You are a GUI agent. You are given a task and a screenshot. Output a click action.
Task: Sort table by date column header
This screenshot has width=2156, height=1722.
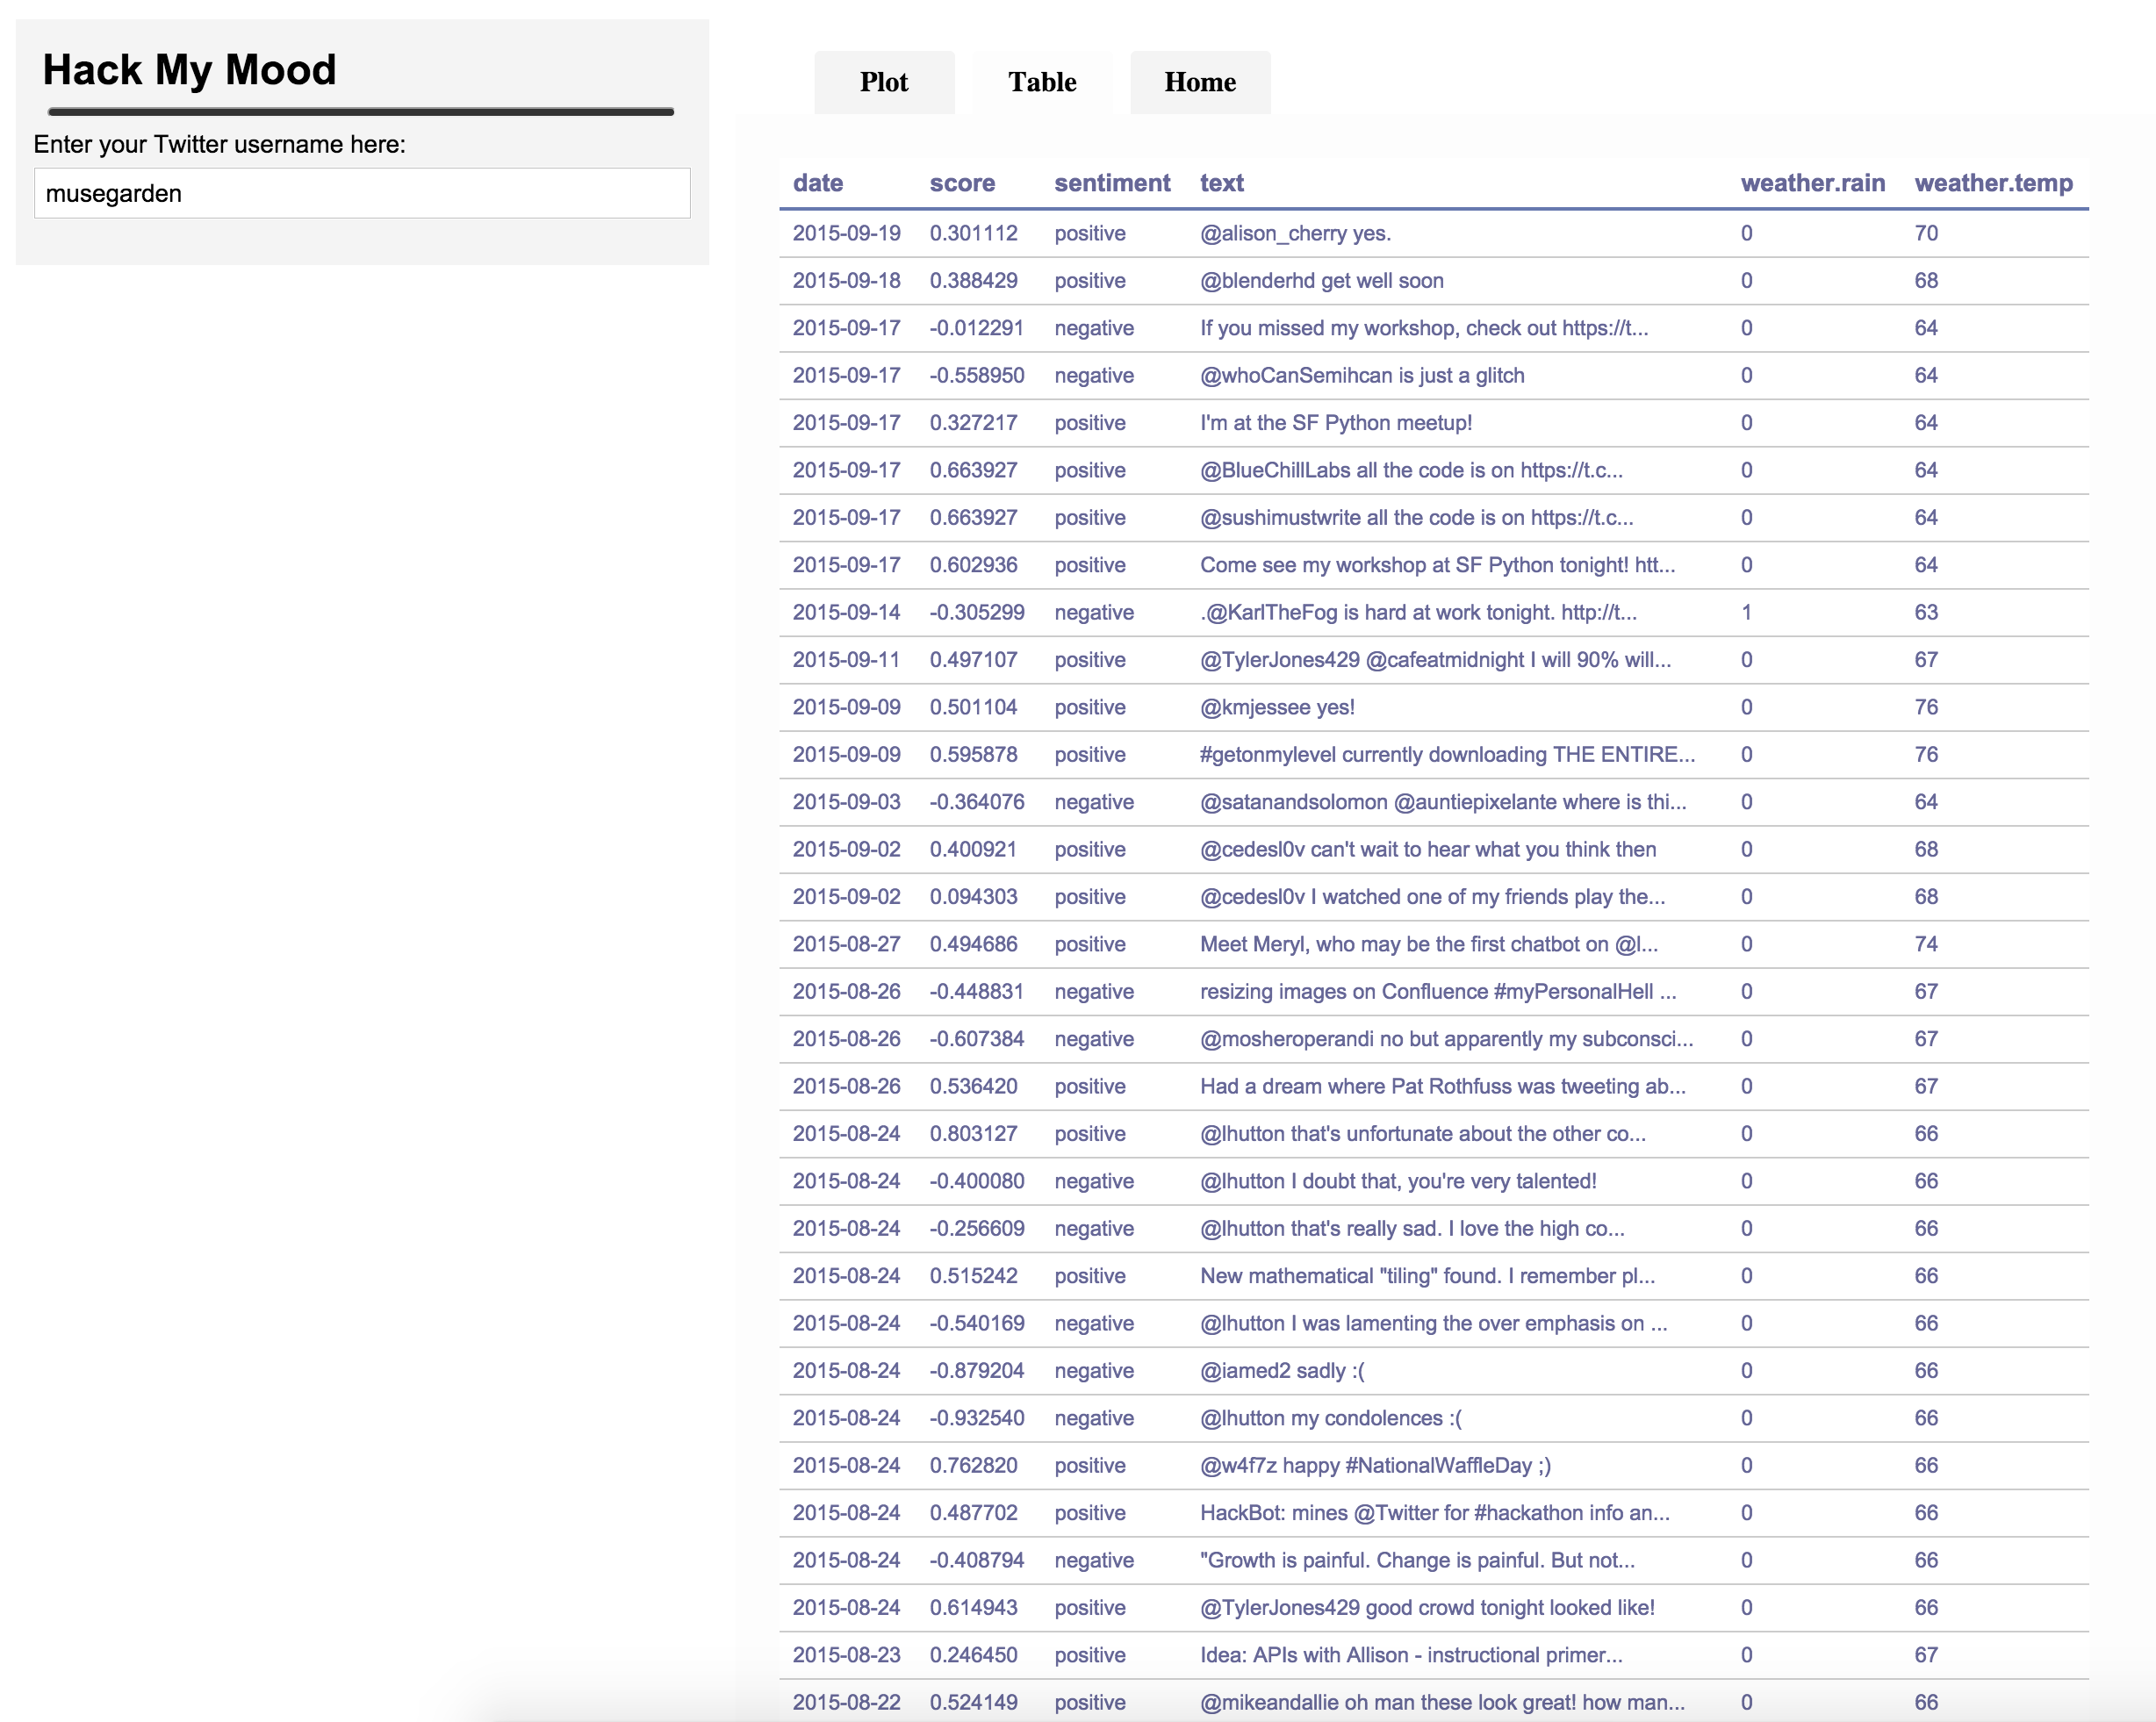[x=817, y=183]
